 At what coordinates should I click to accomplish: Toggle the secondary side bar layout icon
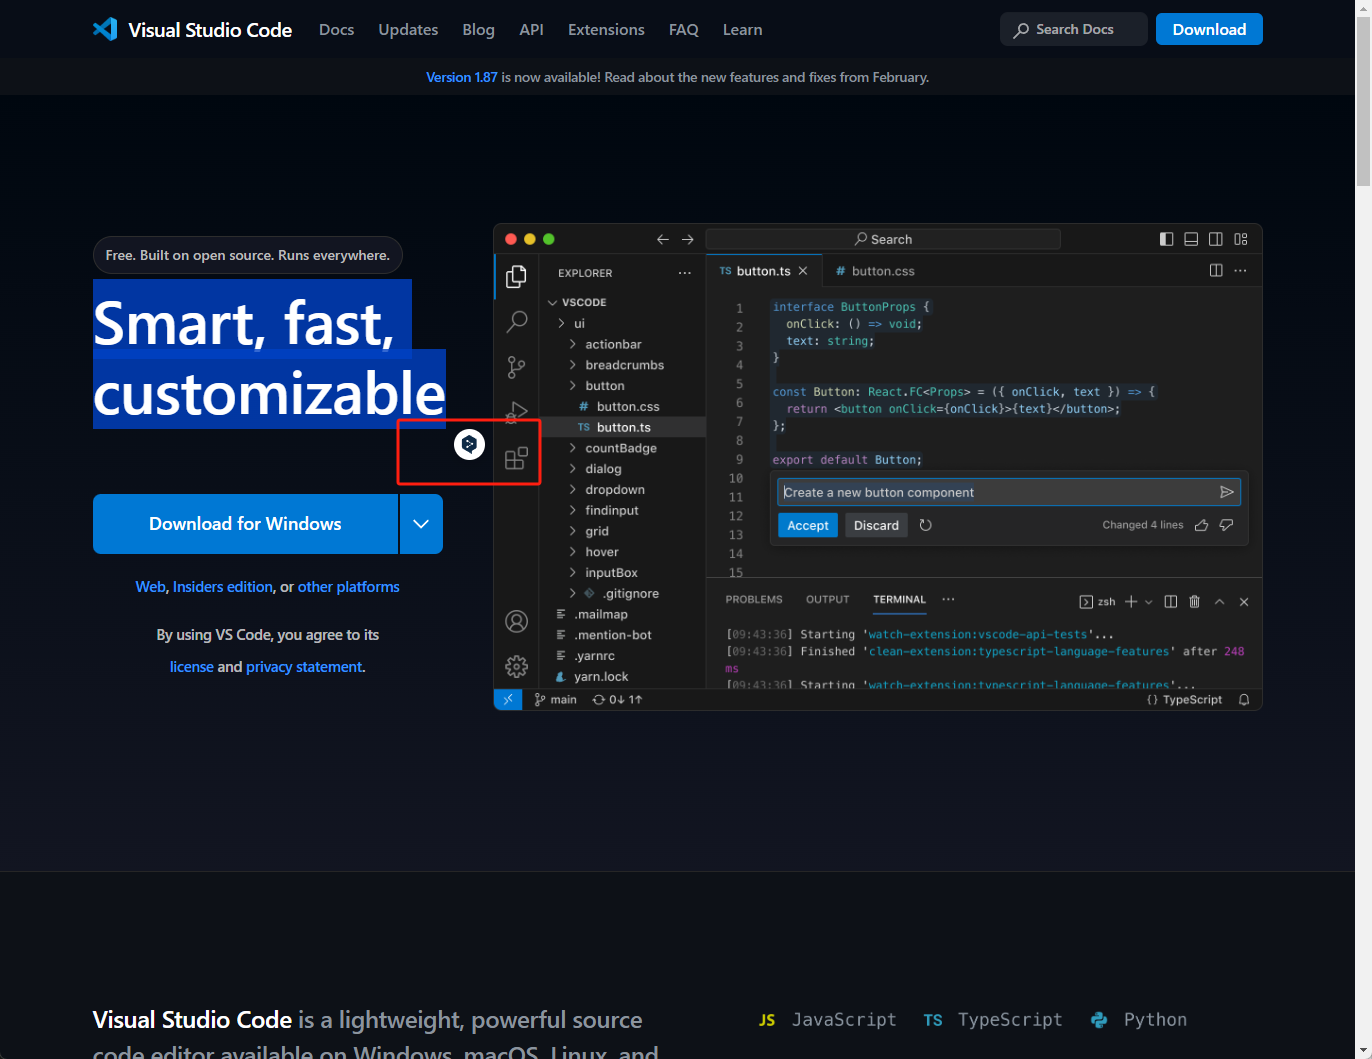click(1216, 239)
